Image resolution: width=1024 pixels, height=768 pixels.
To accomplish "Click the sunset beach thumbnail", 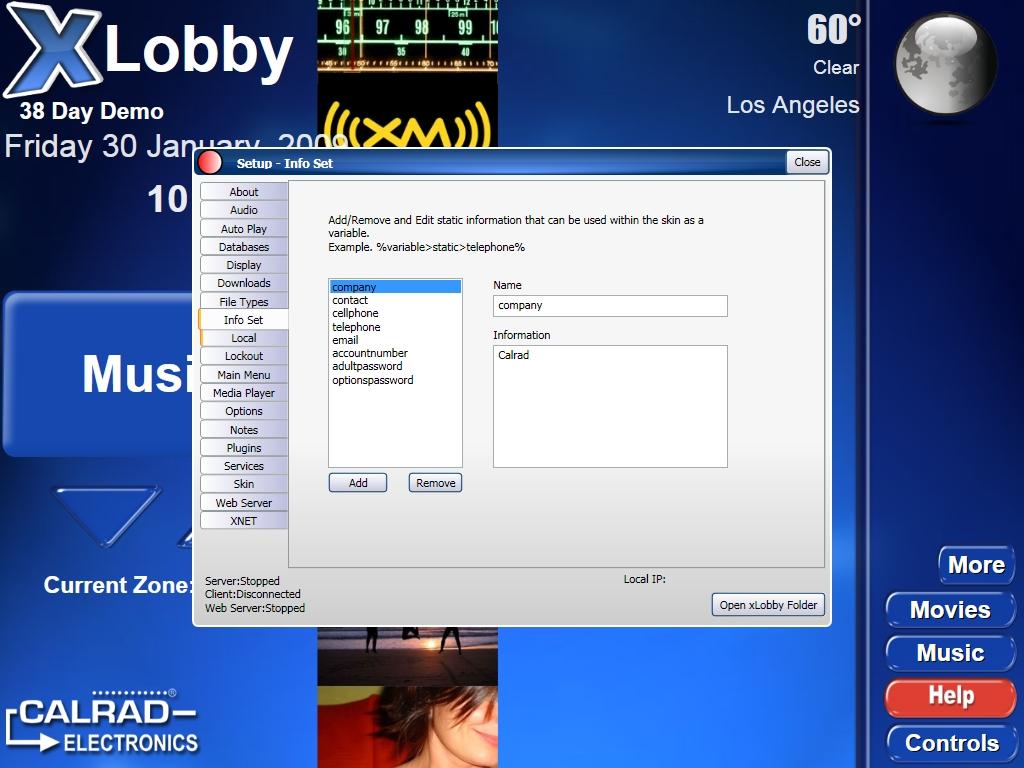I will (408, 656).
